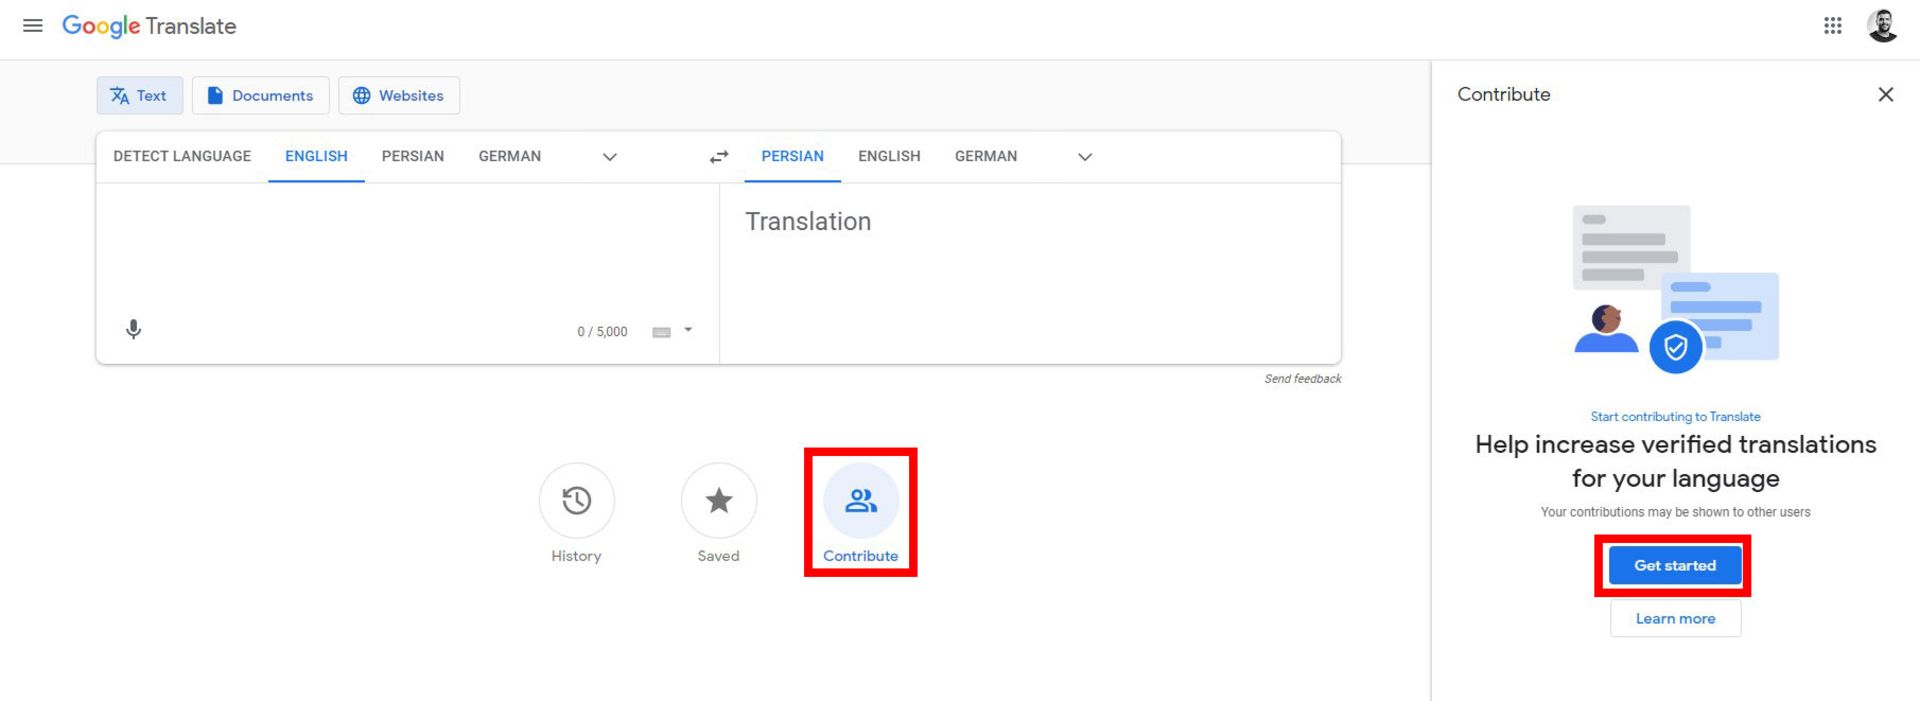Click the Google Translate logo
Screen dimensions: 1920x701
(149, 26)
